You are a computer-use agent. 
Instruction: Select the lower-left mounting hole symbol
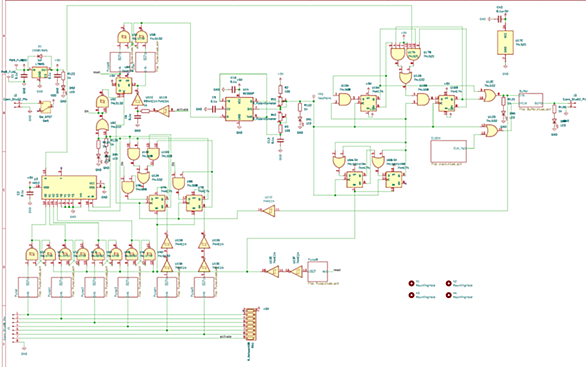click(412, 295)
